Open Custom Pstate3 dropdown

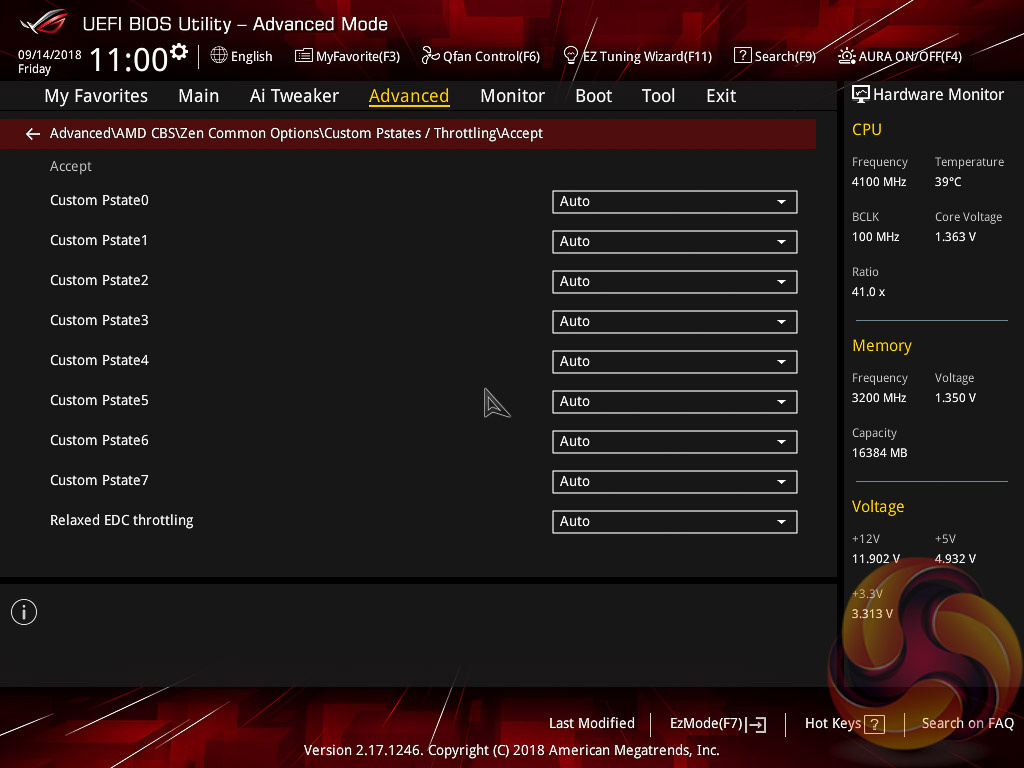tap(675, 321)
